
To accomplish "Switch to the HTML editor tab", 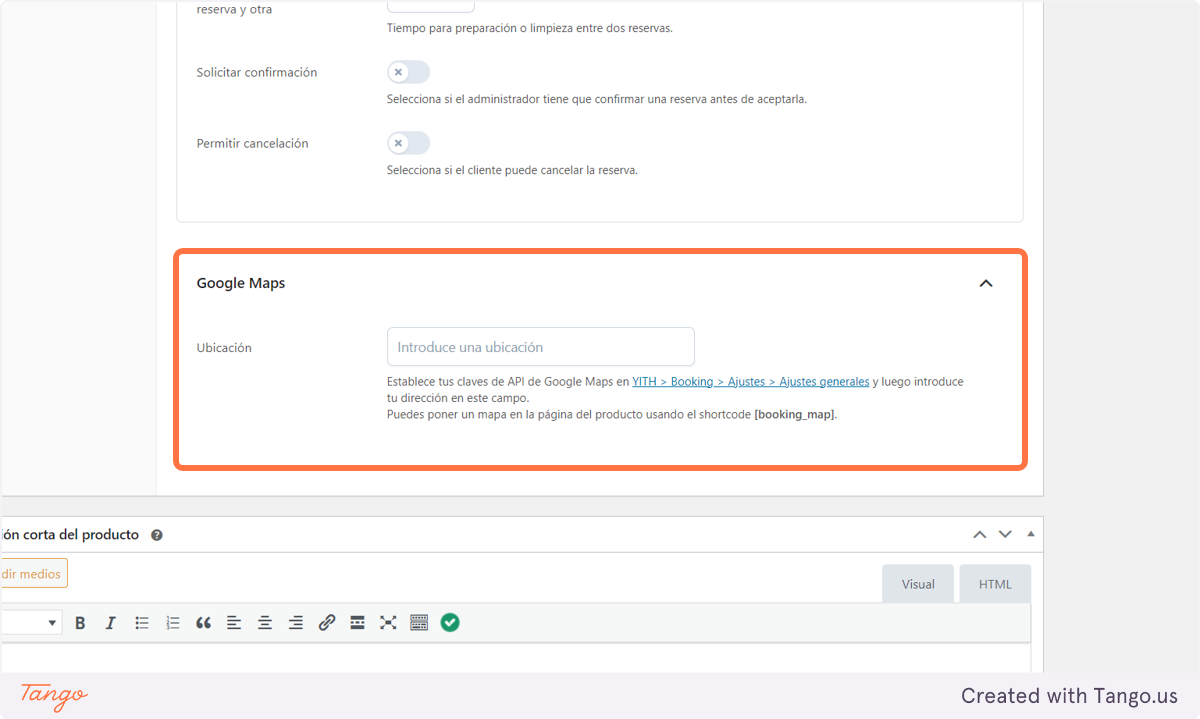I will [x=995, y=584].
